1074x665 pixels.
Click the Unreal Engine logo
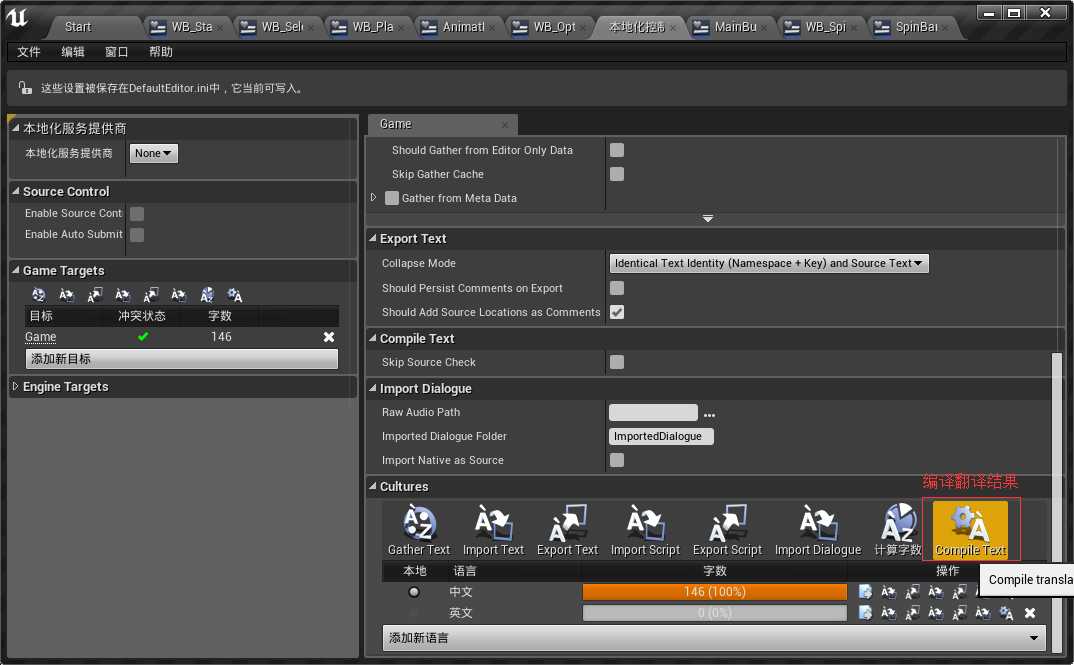[17, 18]
